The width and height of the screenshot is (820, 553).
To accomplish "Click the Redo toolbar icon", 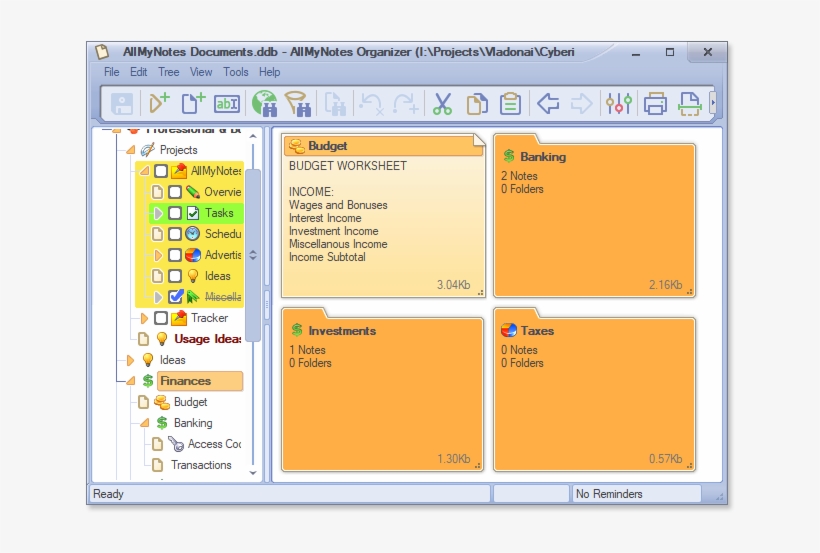I will click(406, 104).
